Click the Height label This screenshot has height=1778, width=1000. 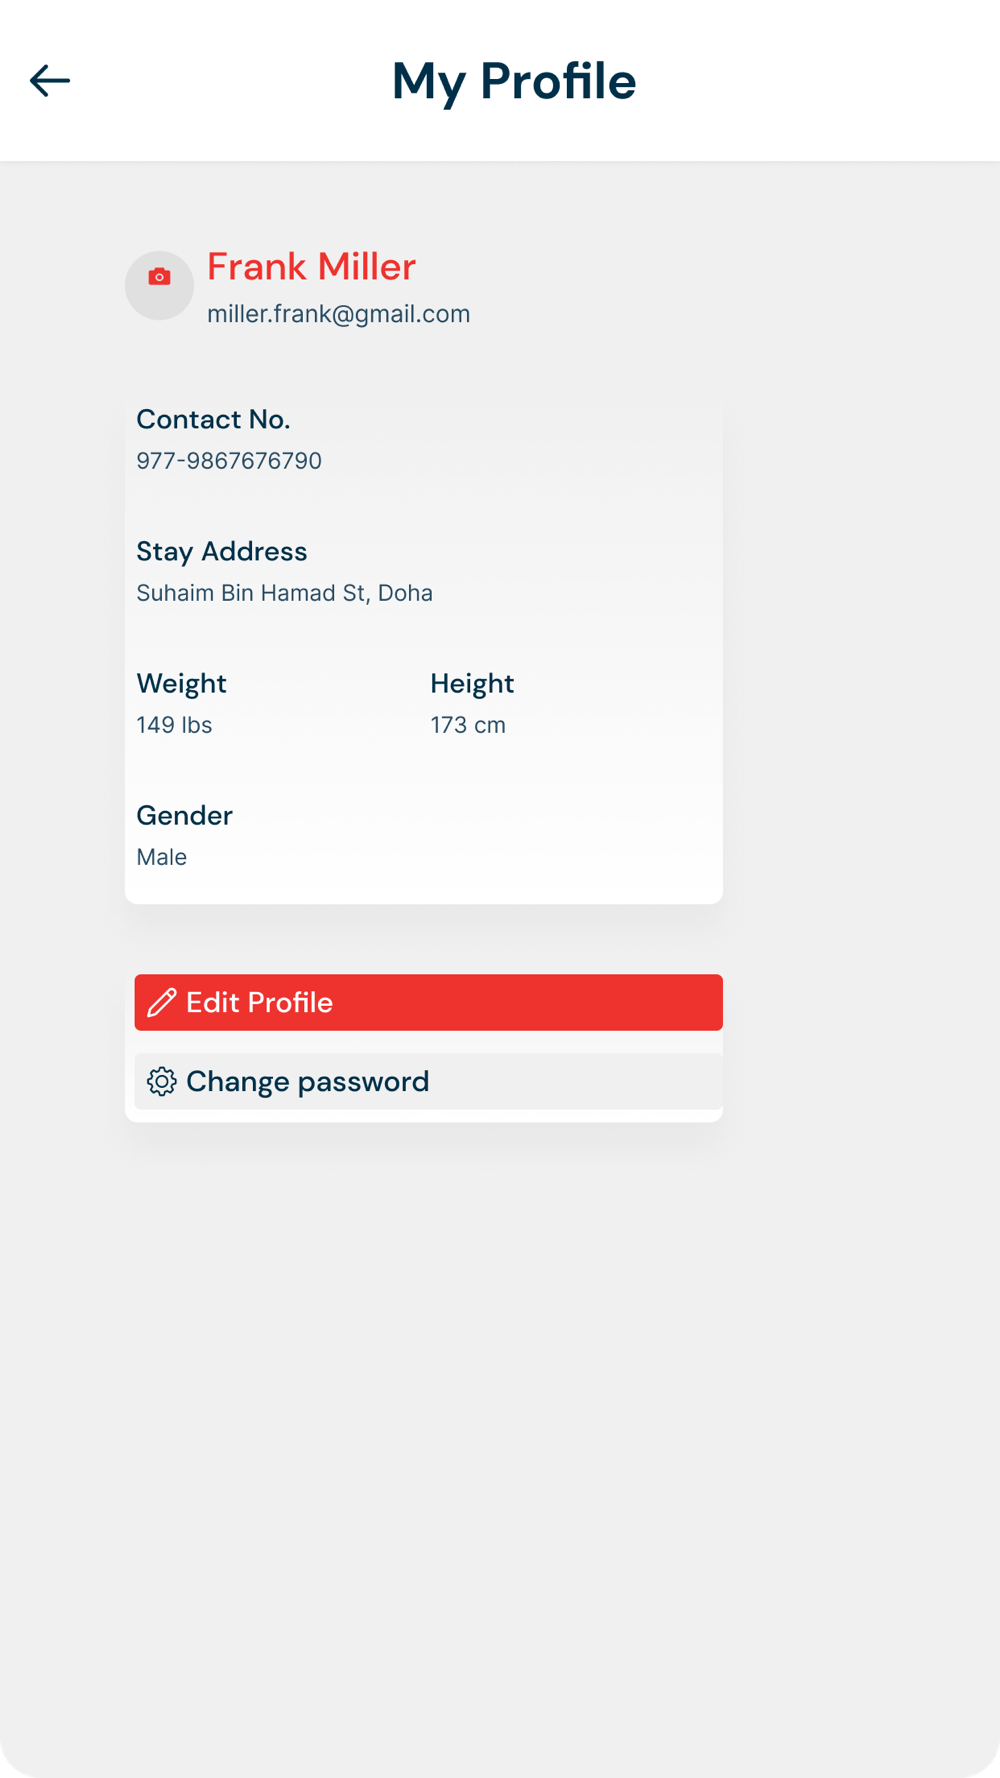click(x=472, y=683)
